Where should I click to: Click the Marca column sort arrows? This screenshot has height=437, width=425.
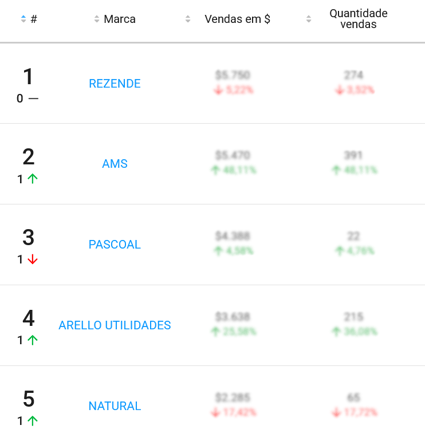pos(97,19)
